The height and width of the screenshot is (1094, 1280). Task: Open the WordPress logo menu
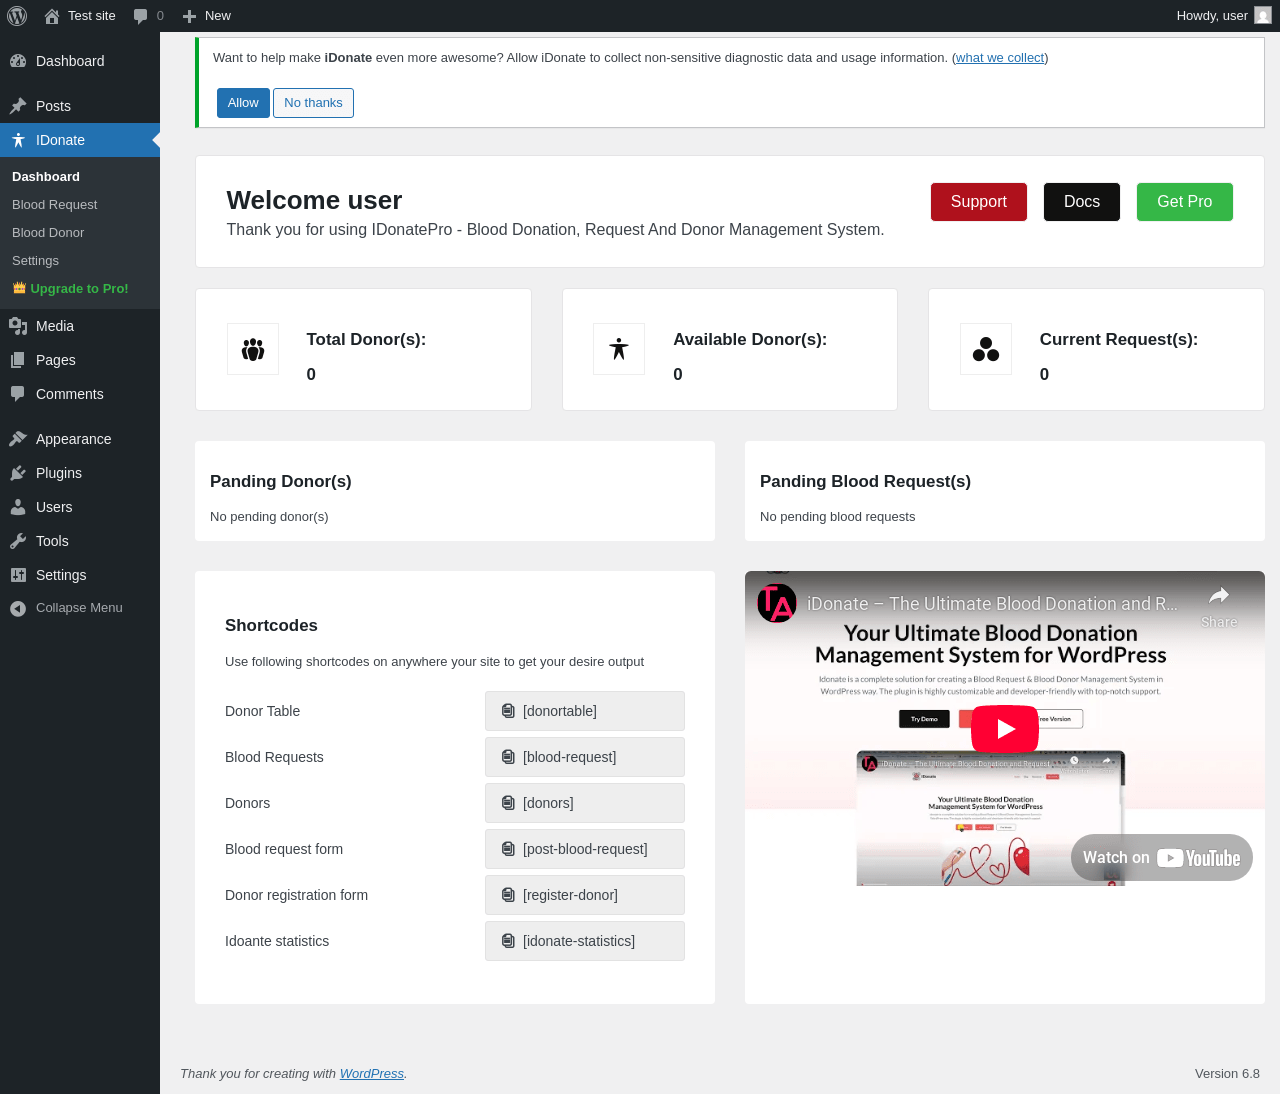point(17,15)
